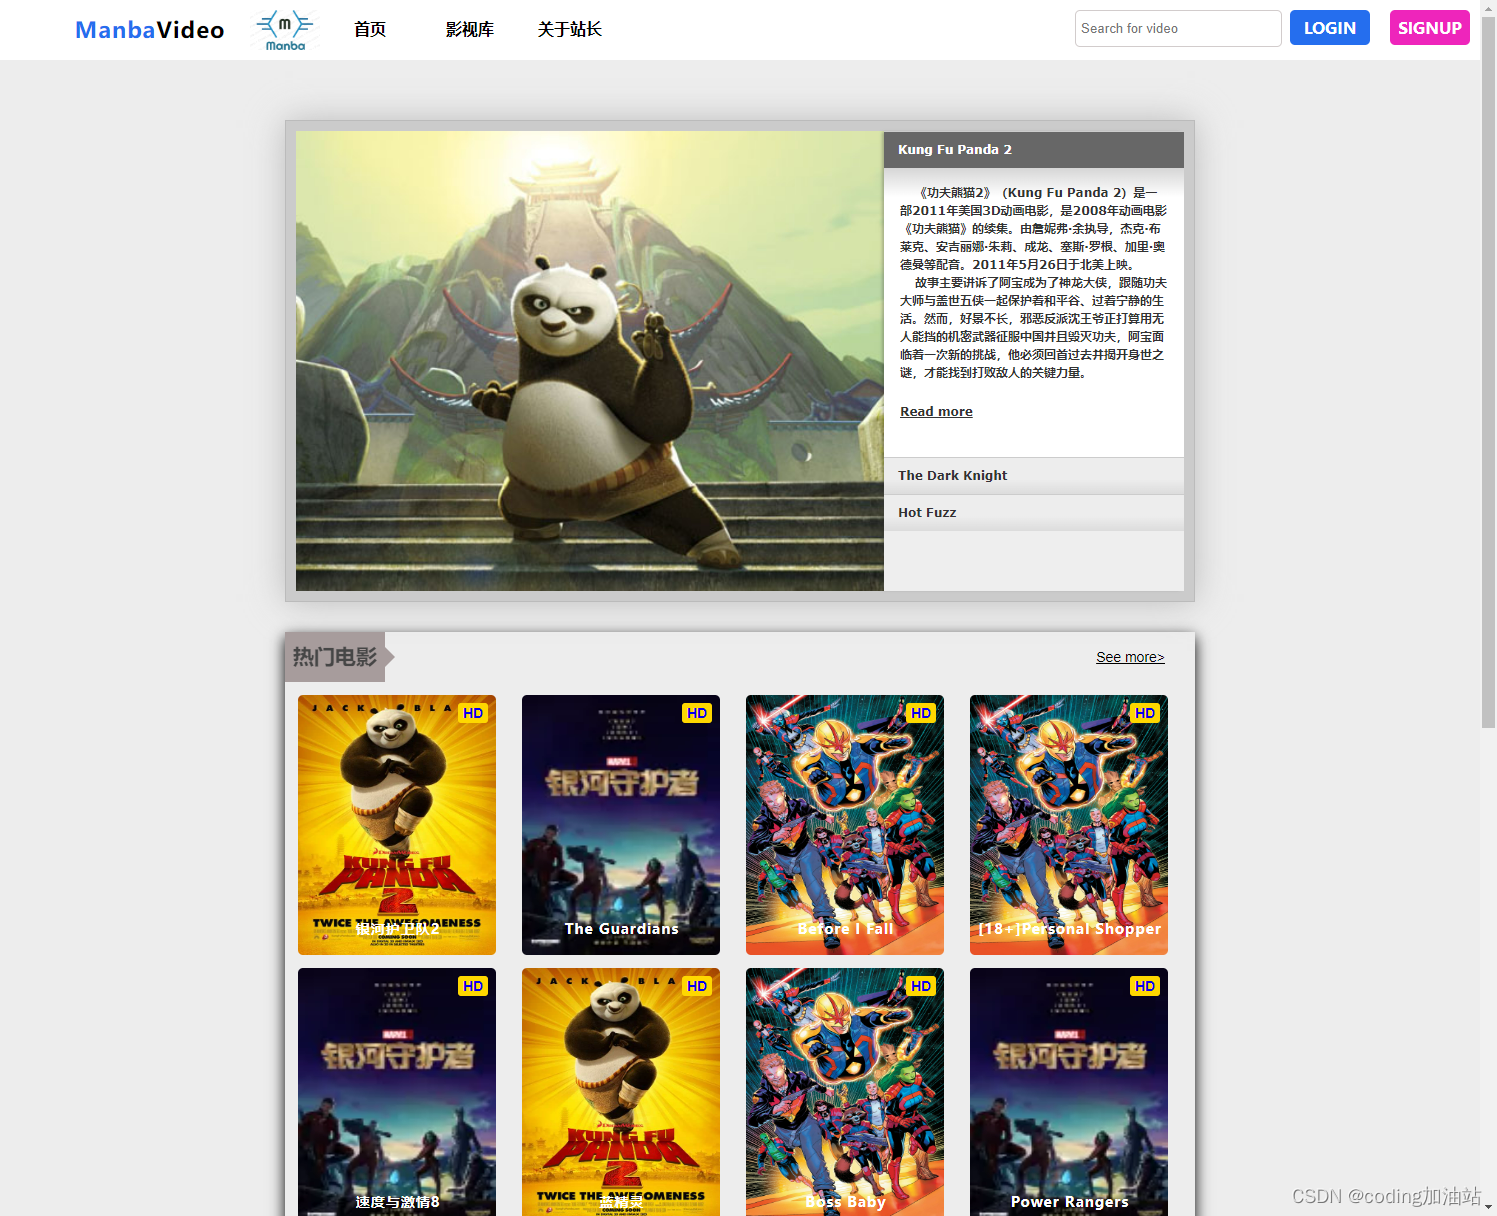Open the second-row Kung Fu Panda poster
1497x1216 pixels.
point(621,1092)
